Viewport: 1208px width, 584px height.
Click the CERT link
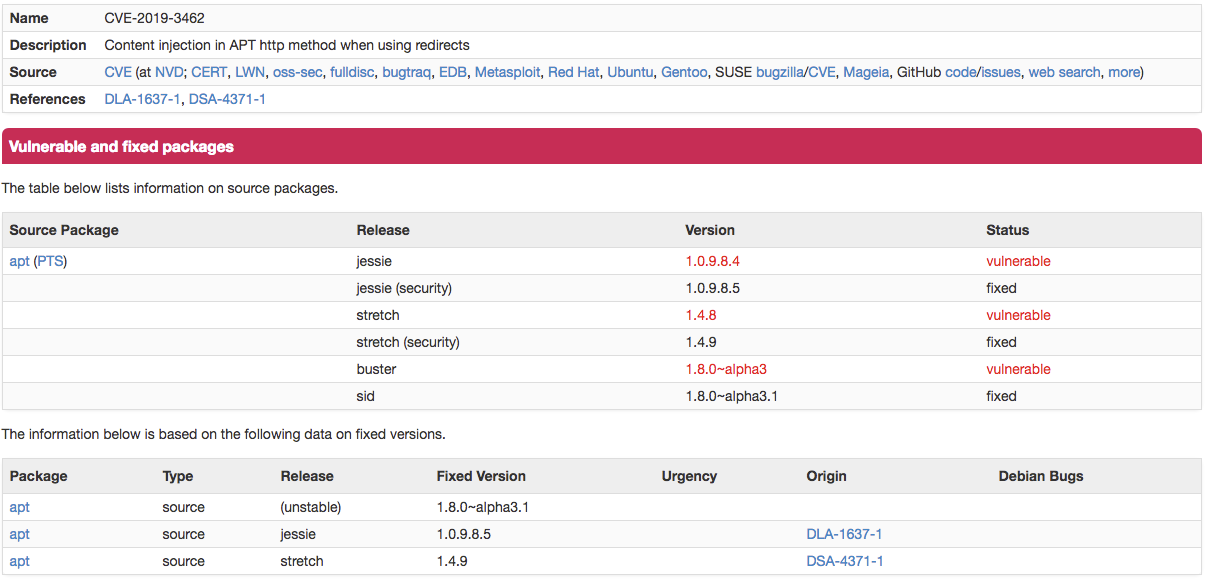[209, 72]
